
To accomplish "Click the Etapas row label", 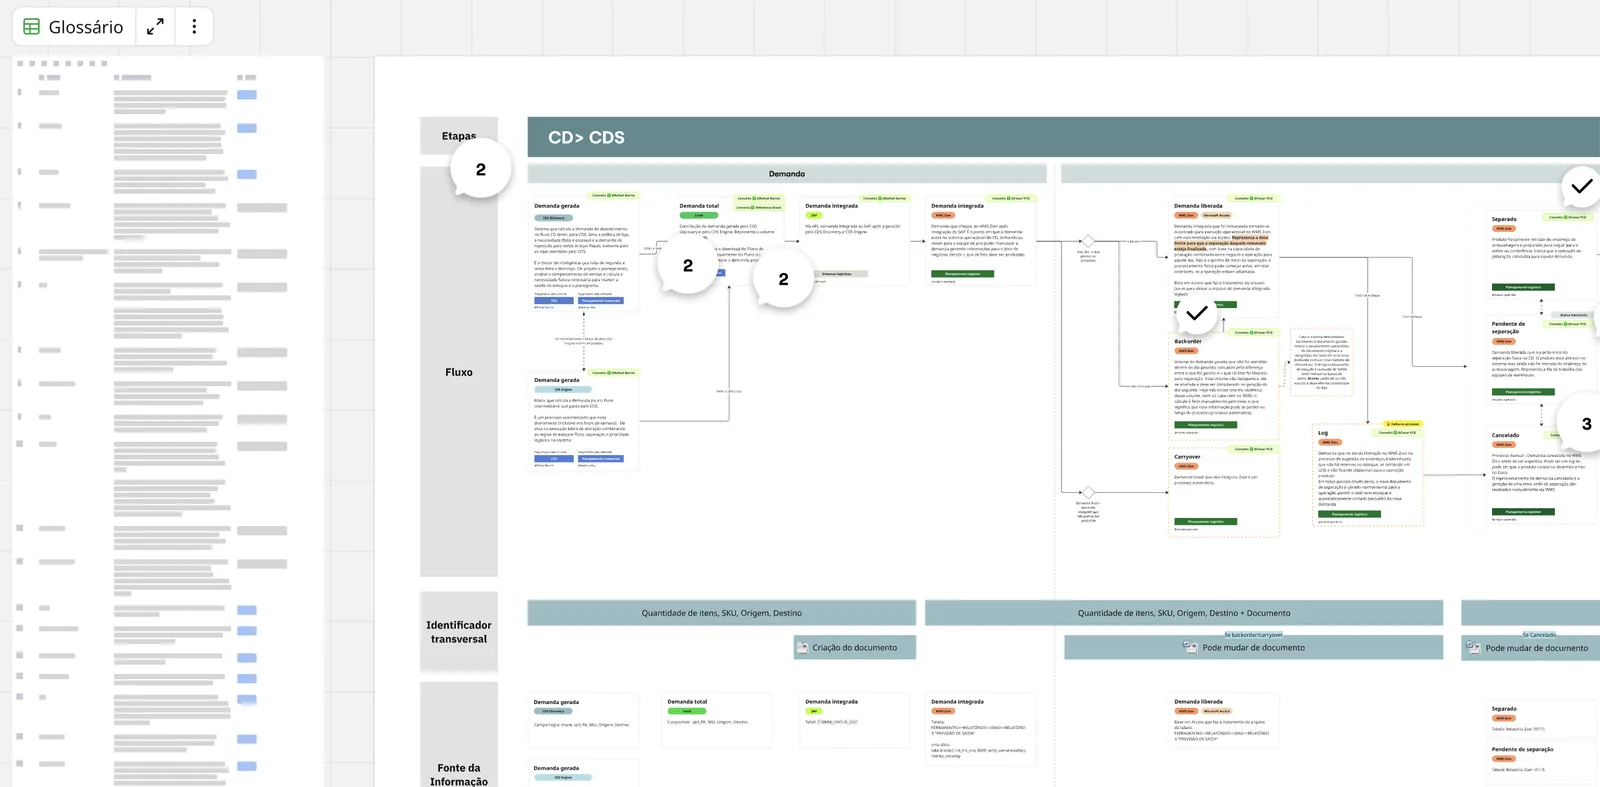I will point(459,136).
